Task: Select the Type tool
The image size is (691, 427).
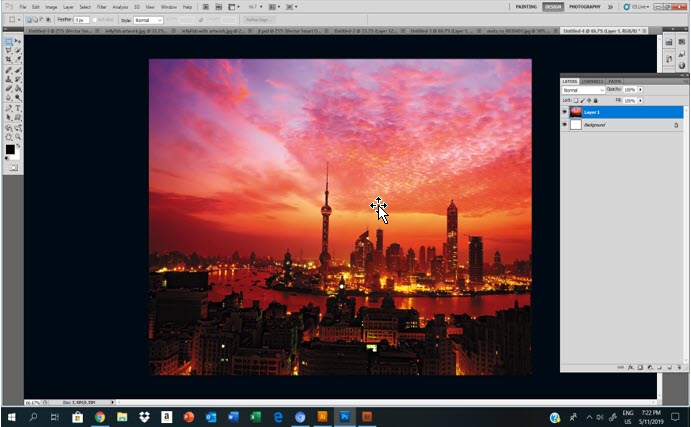Action: 18,108
